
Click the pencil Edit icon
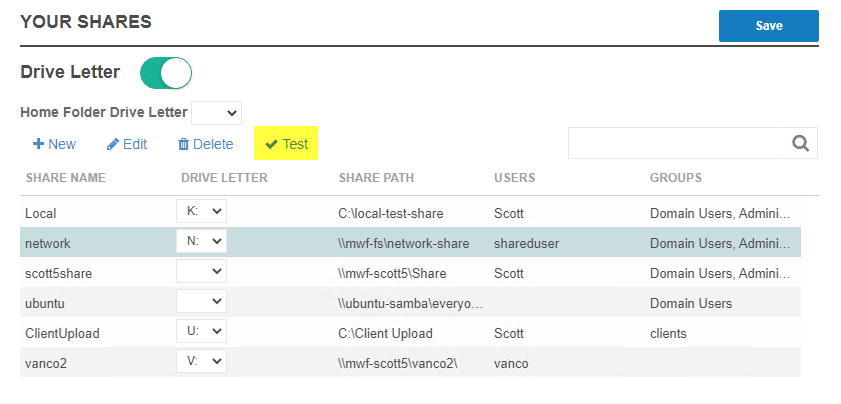pos(113,144)
